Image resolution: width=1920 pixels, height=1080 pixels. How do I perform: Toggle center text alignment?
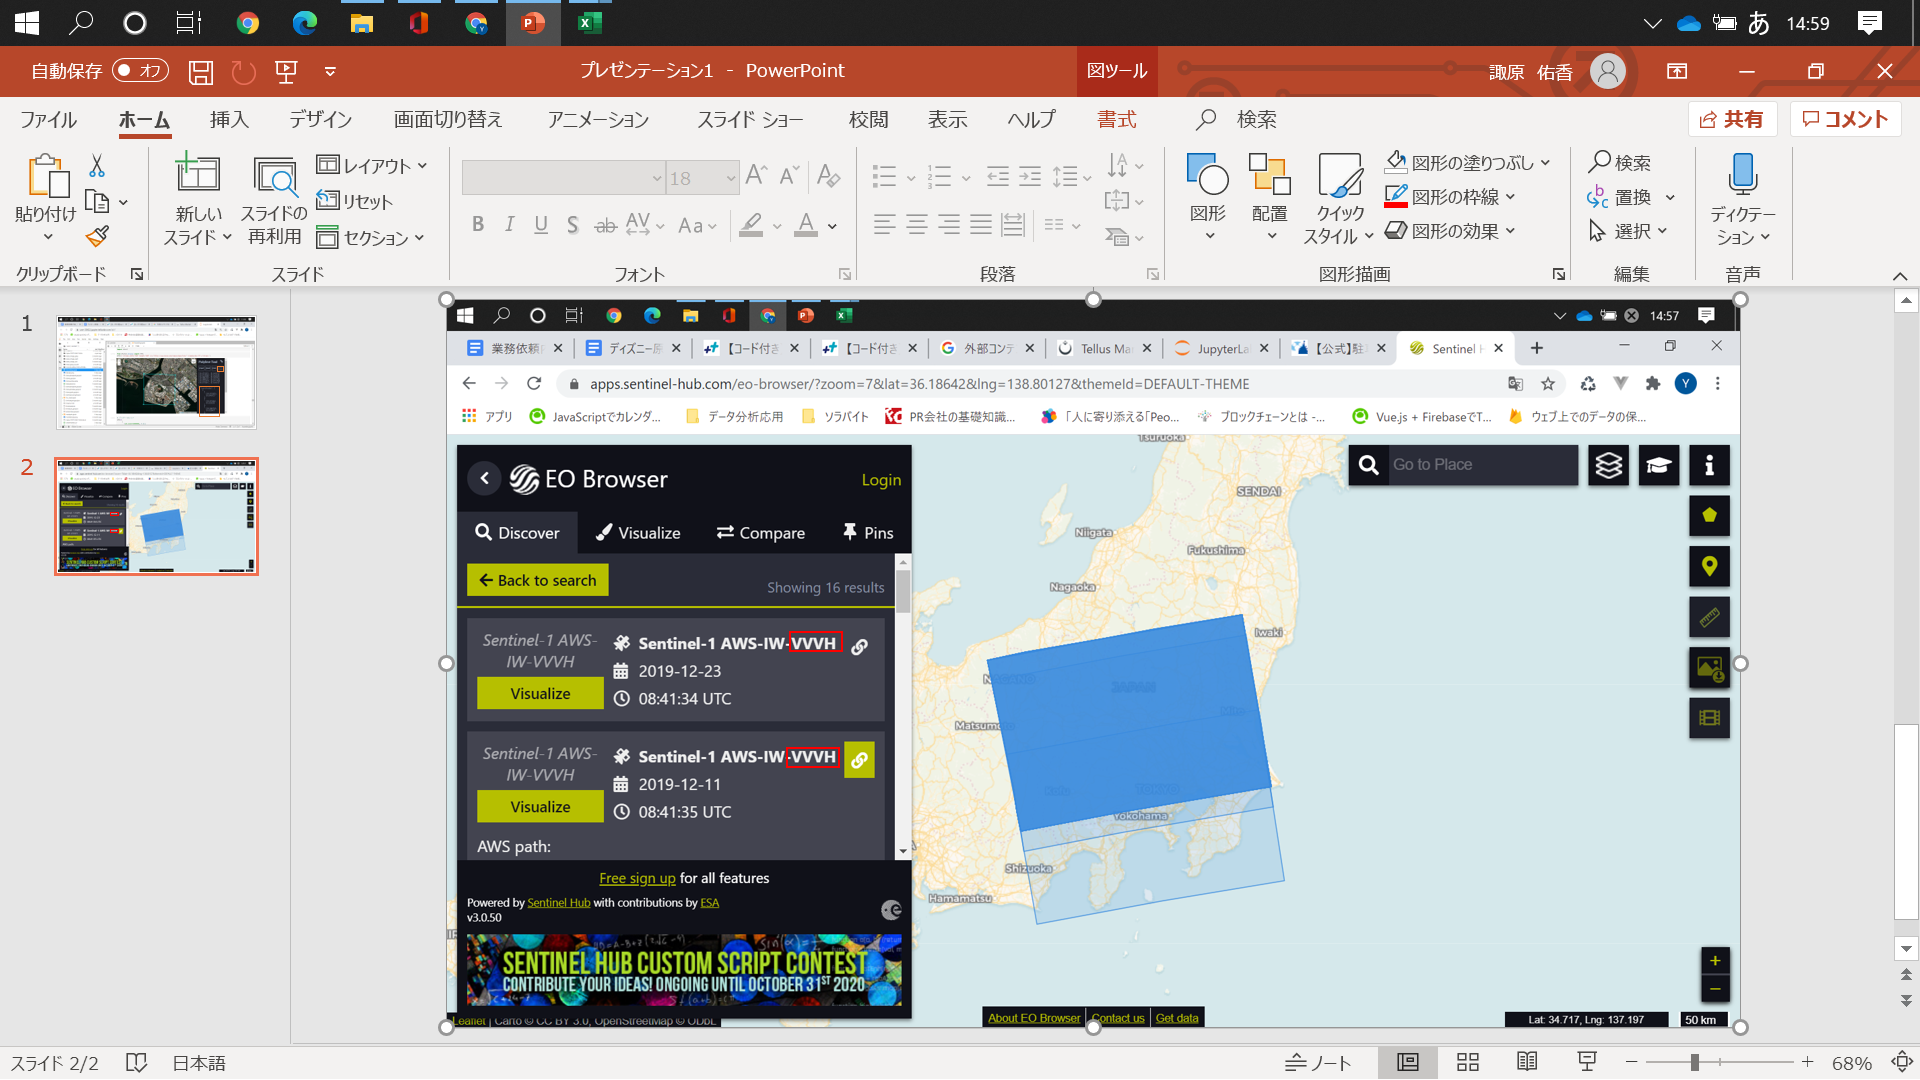[917, 225]
